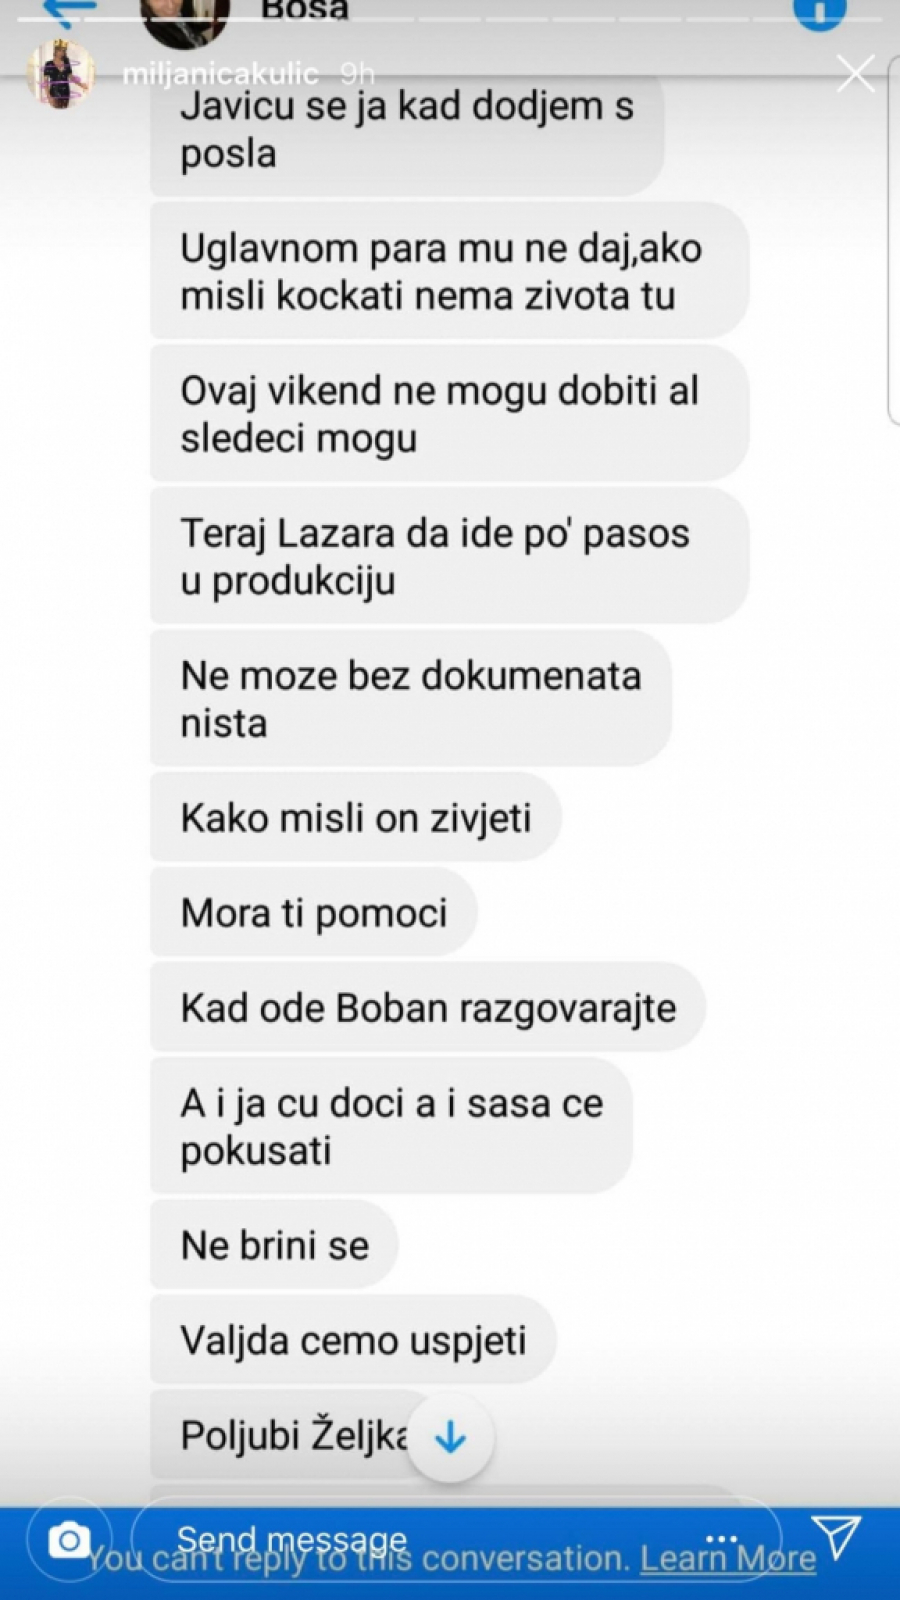Screen dimensions: 900x1600
Task: Tap the "Kako misli on zivjeti" message
Action: [355, 818]
